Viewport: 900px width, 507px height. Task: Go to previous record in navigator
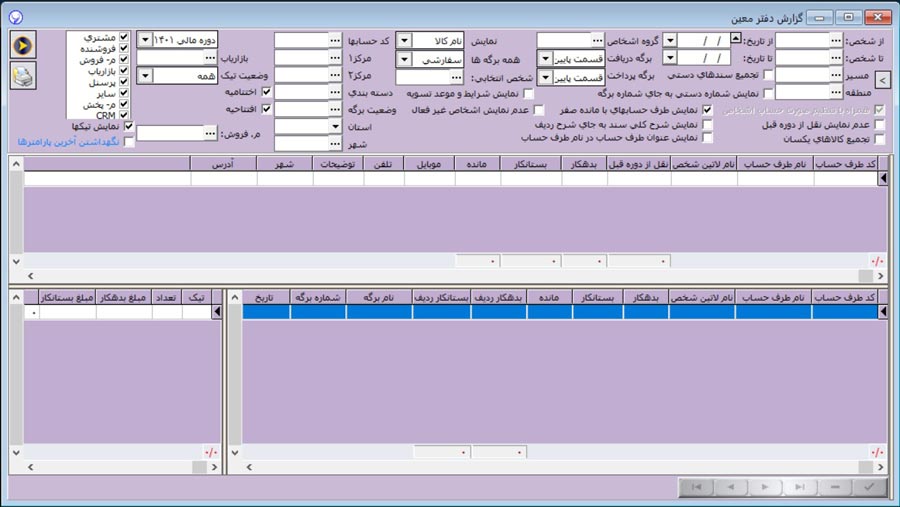click(732, 487)
